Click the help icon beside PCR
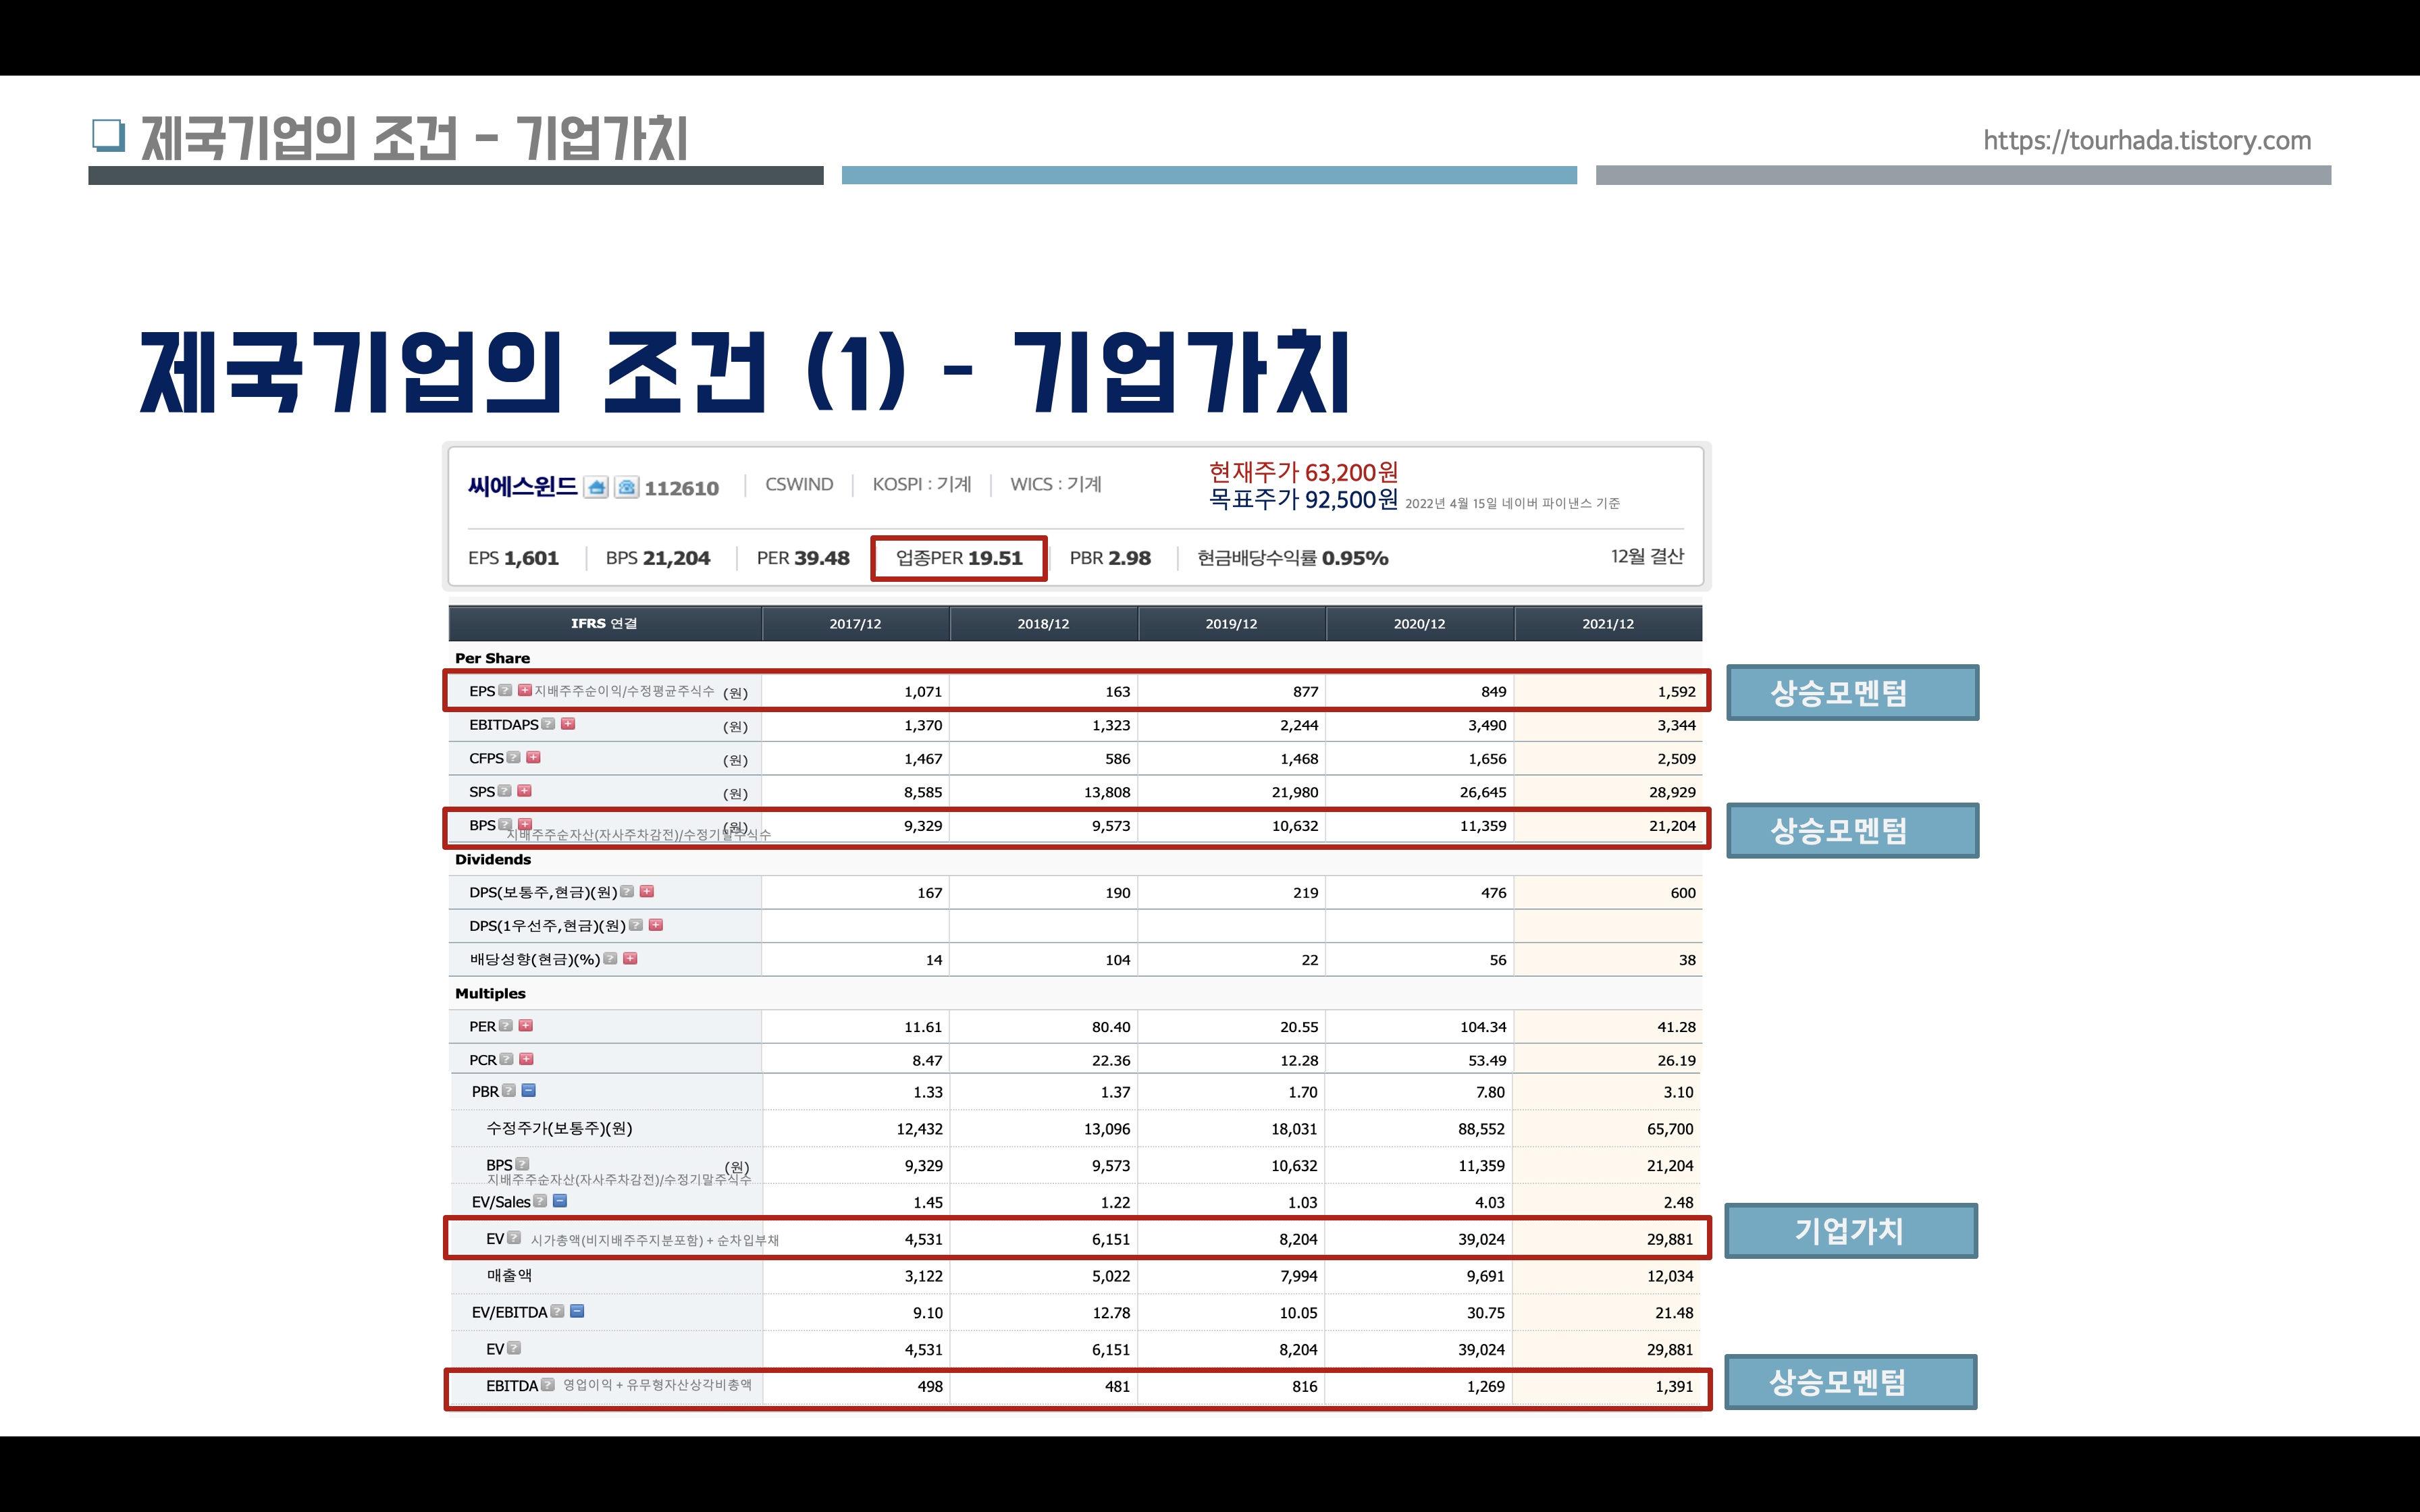Screen dimensions: 2420x1512 (x=507, y=1059)
